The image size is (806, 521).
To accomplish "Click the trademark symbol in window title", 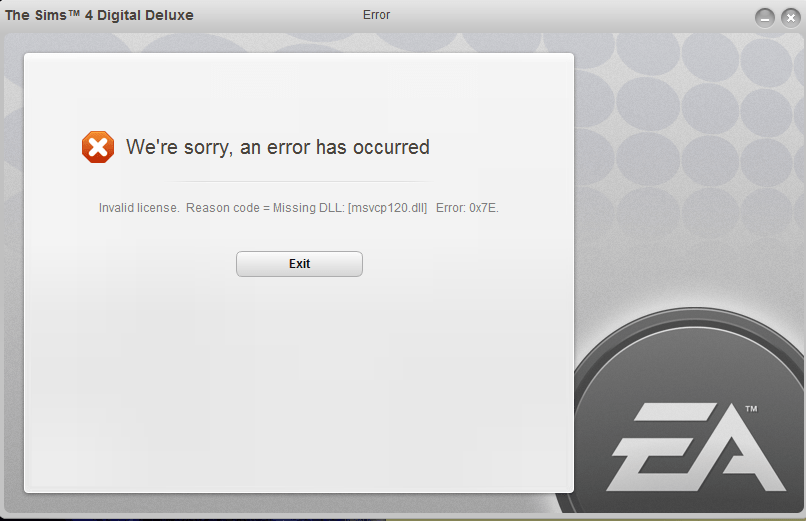I will coord(75,13).
